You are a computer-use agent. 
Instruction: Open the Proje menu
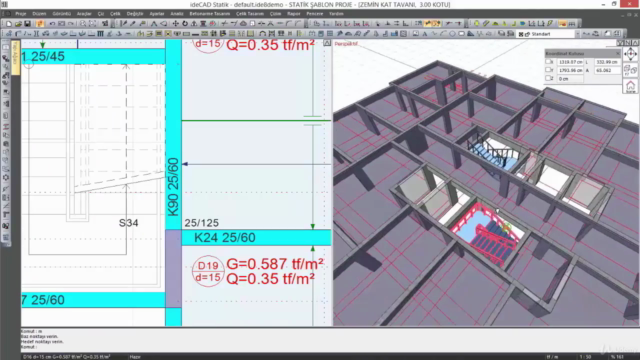[x=20, y=13]
